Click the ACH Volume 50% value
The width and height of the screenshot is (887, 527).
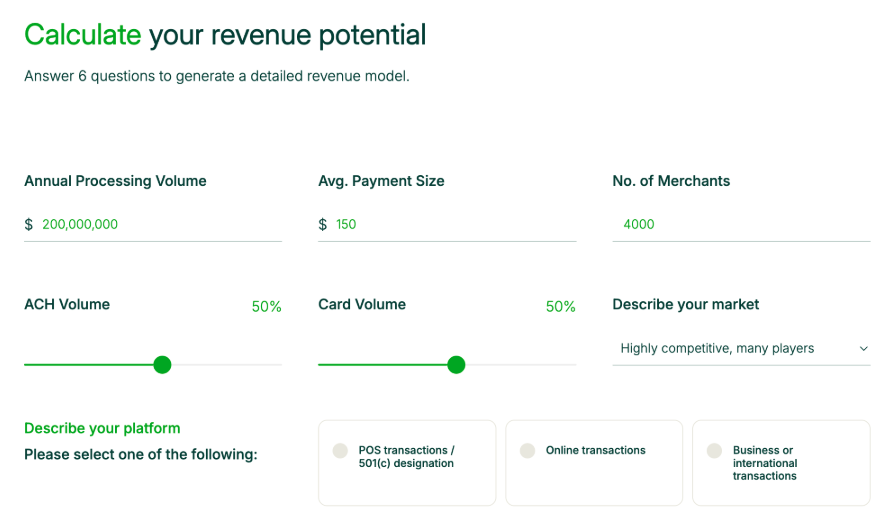click(266, 306)
